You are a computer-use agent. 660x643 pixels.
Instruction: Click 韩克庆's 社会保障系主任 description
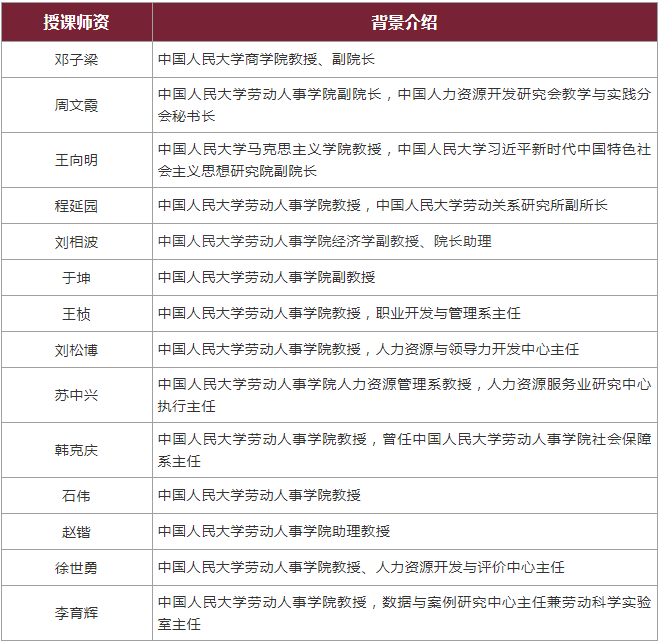pyautogui.click(x=405, y=451)
